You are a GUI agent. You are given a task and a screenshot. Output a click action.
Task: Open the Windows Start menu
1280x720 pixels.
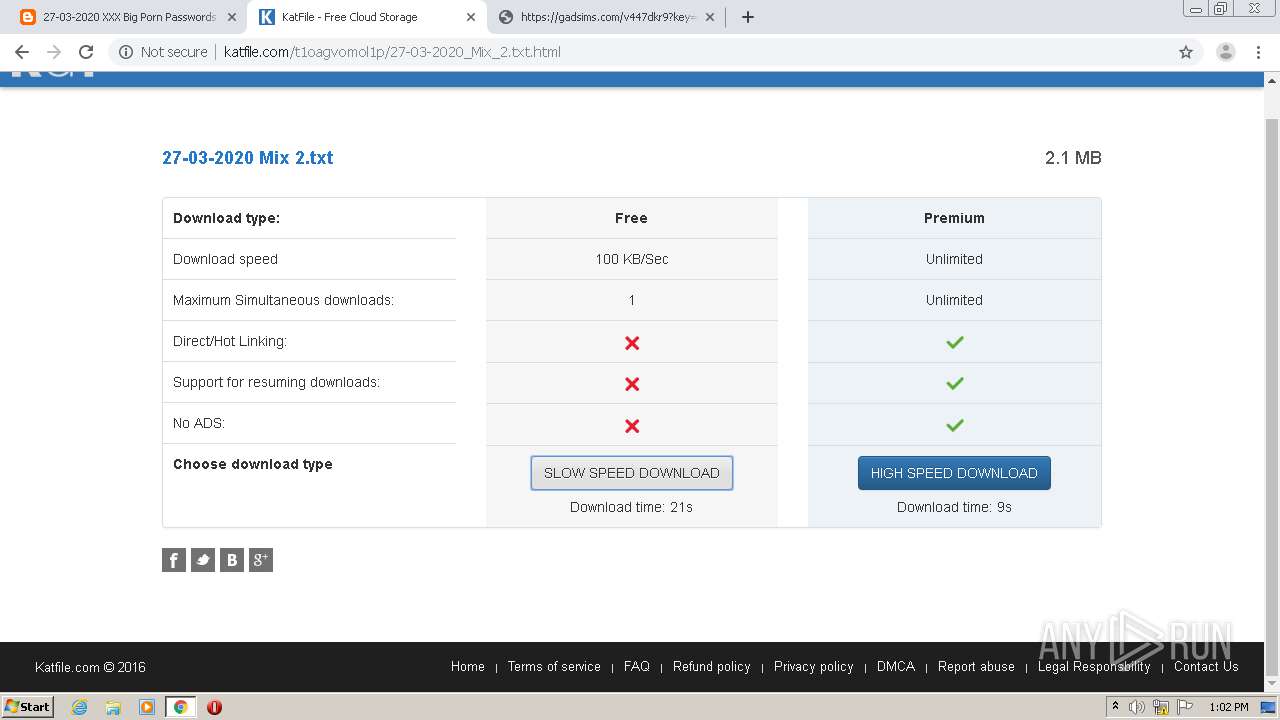pyautogui.click(x=28, y=707)
